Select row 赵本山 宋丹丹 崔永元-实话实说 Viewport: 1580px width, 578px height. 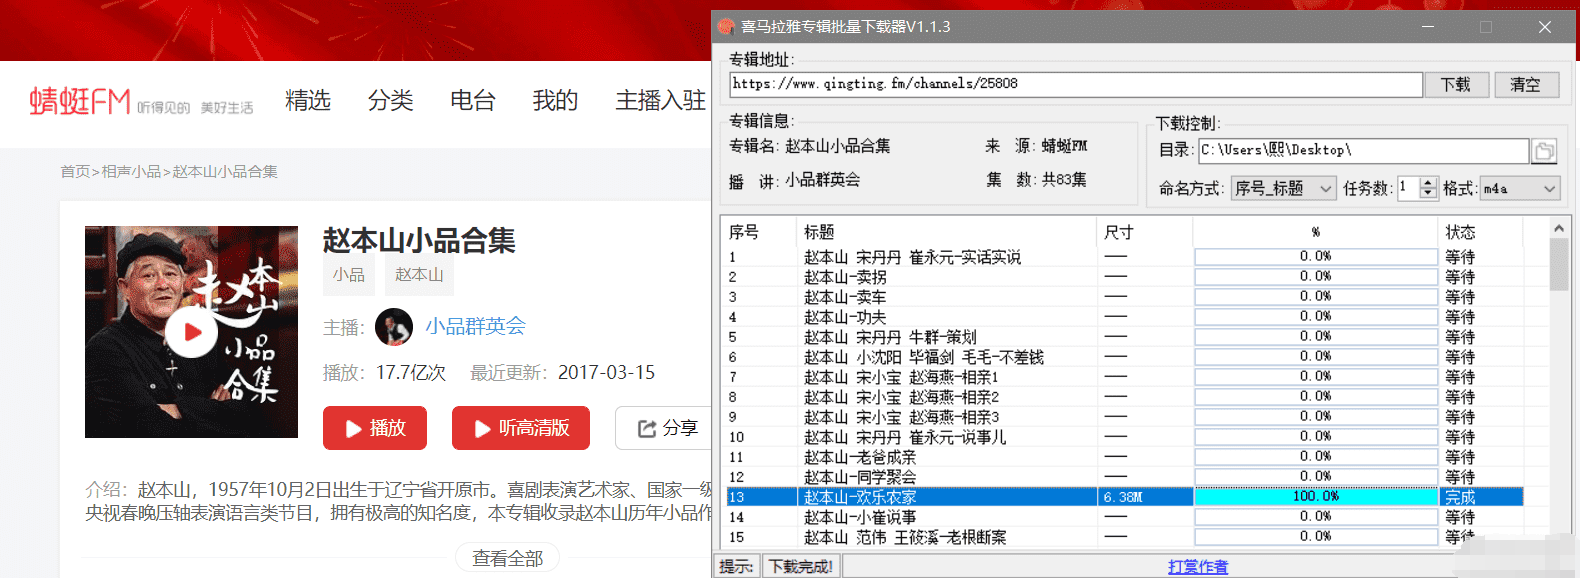point(1123,257)
